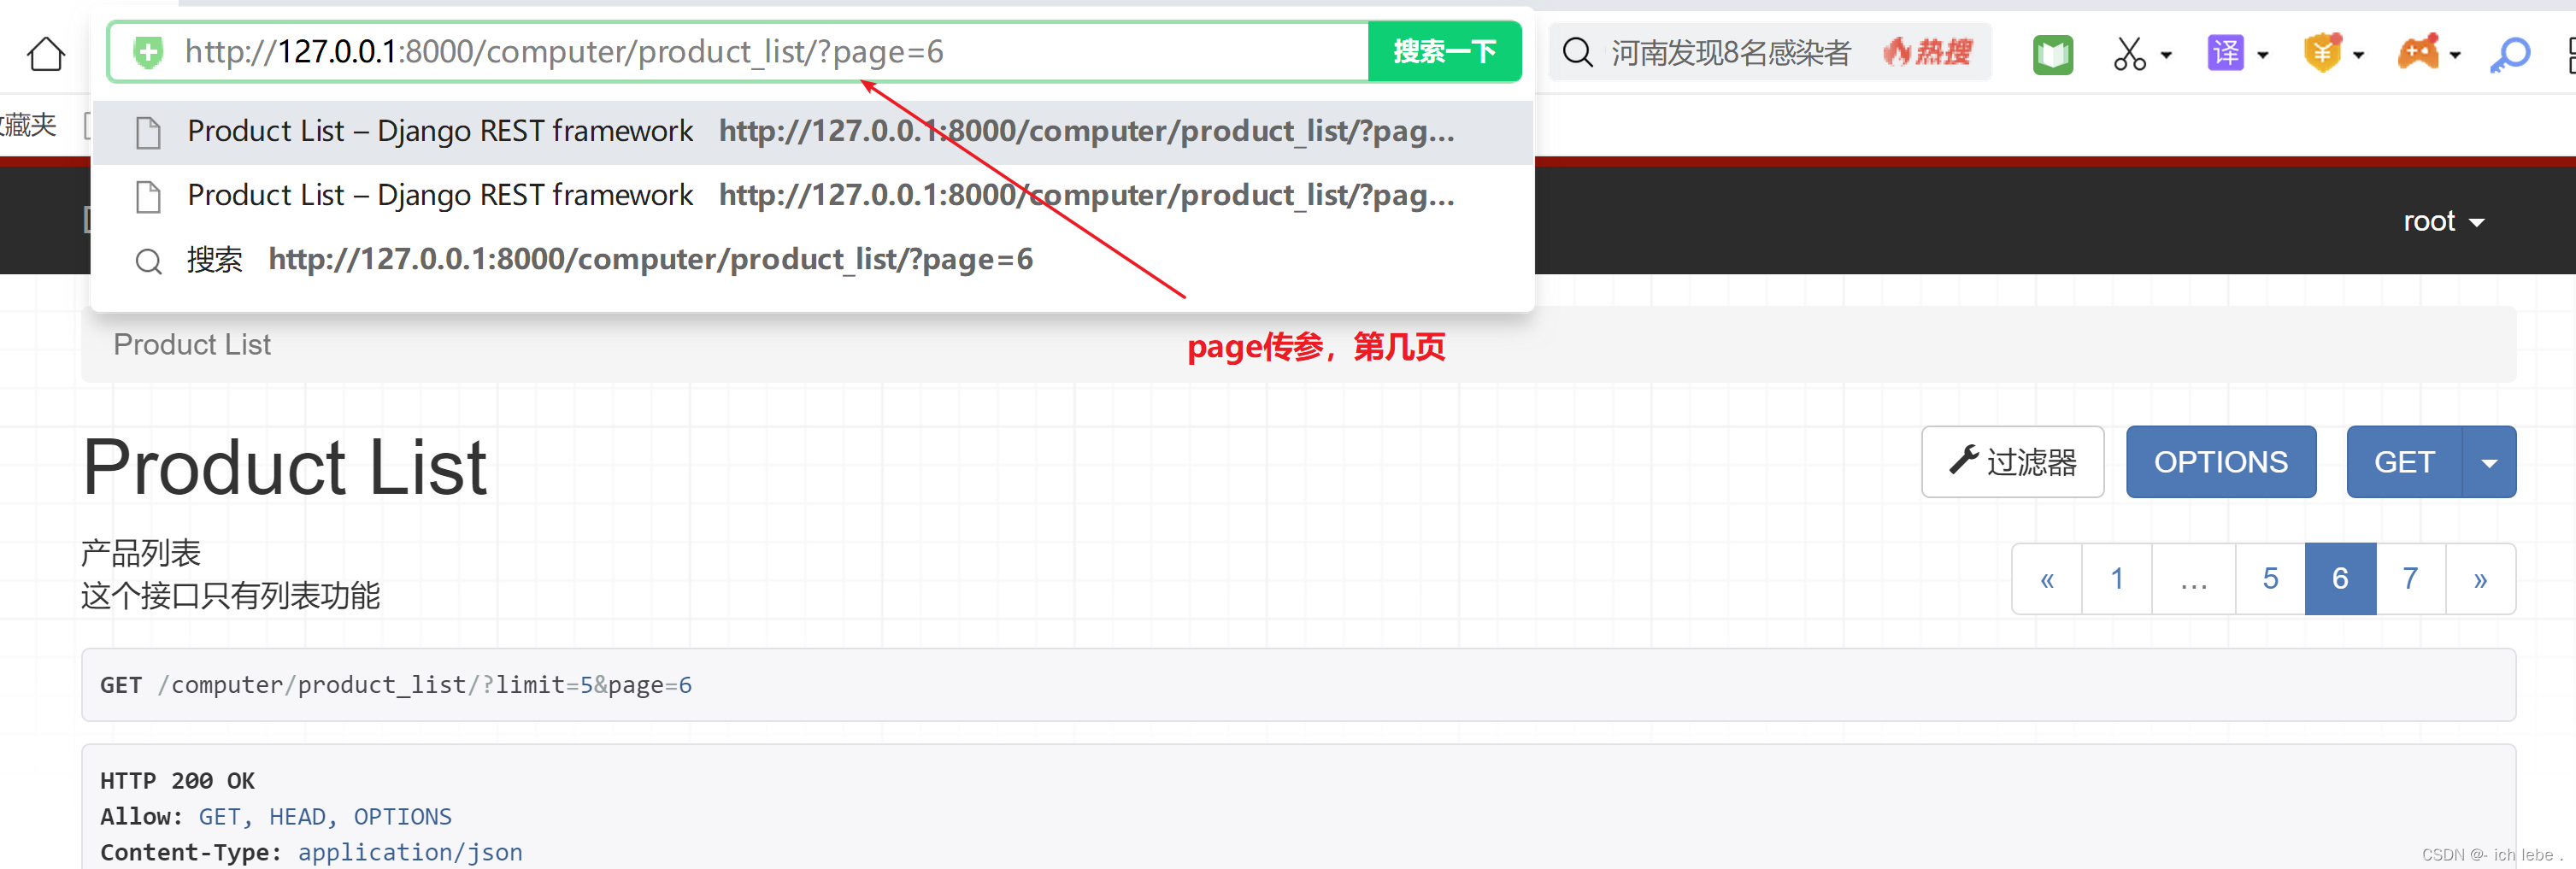Image resolution: width=2576 pixels, height=869 pixels.
Task: Go to pagination page 7
Action: tap(2410, 579)
